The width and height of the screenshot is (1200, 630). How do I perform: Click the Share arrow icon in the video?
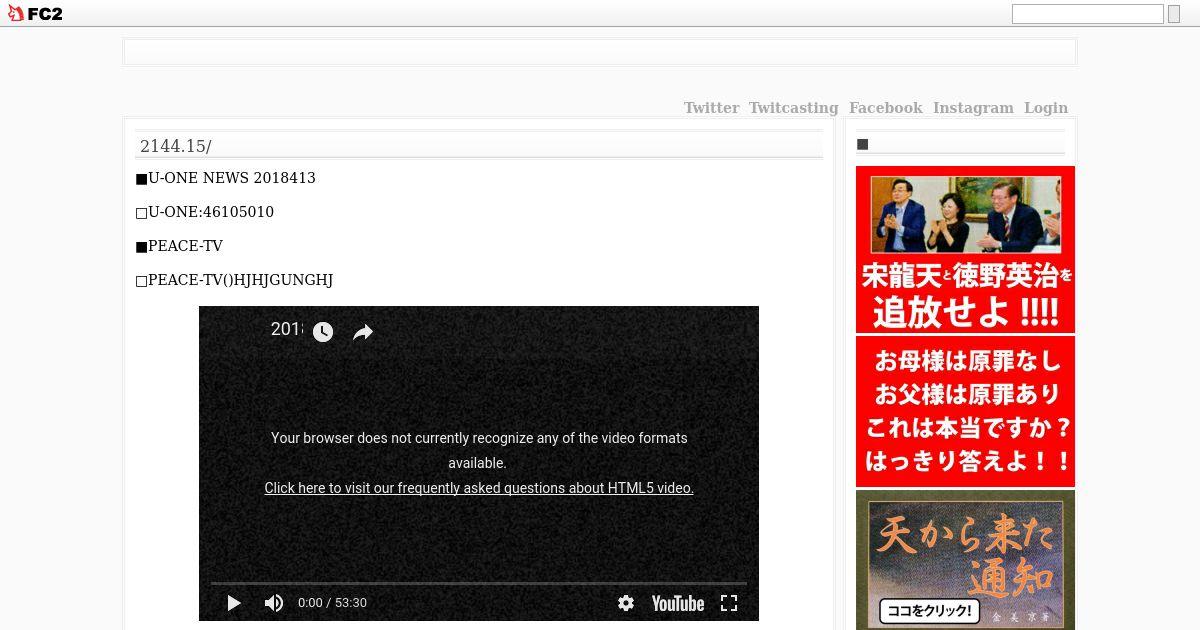pyautogui.click(x=363, y=332)
